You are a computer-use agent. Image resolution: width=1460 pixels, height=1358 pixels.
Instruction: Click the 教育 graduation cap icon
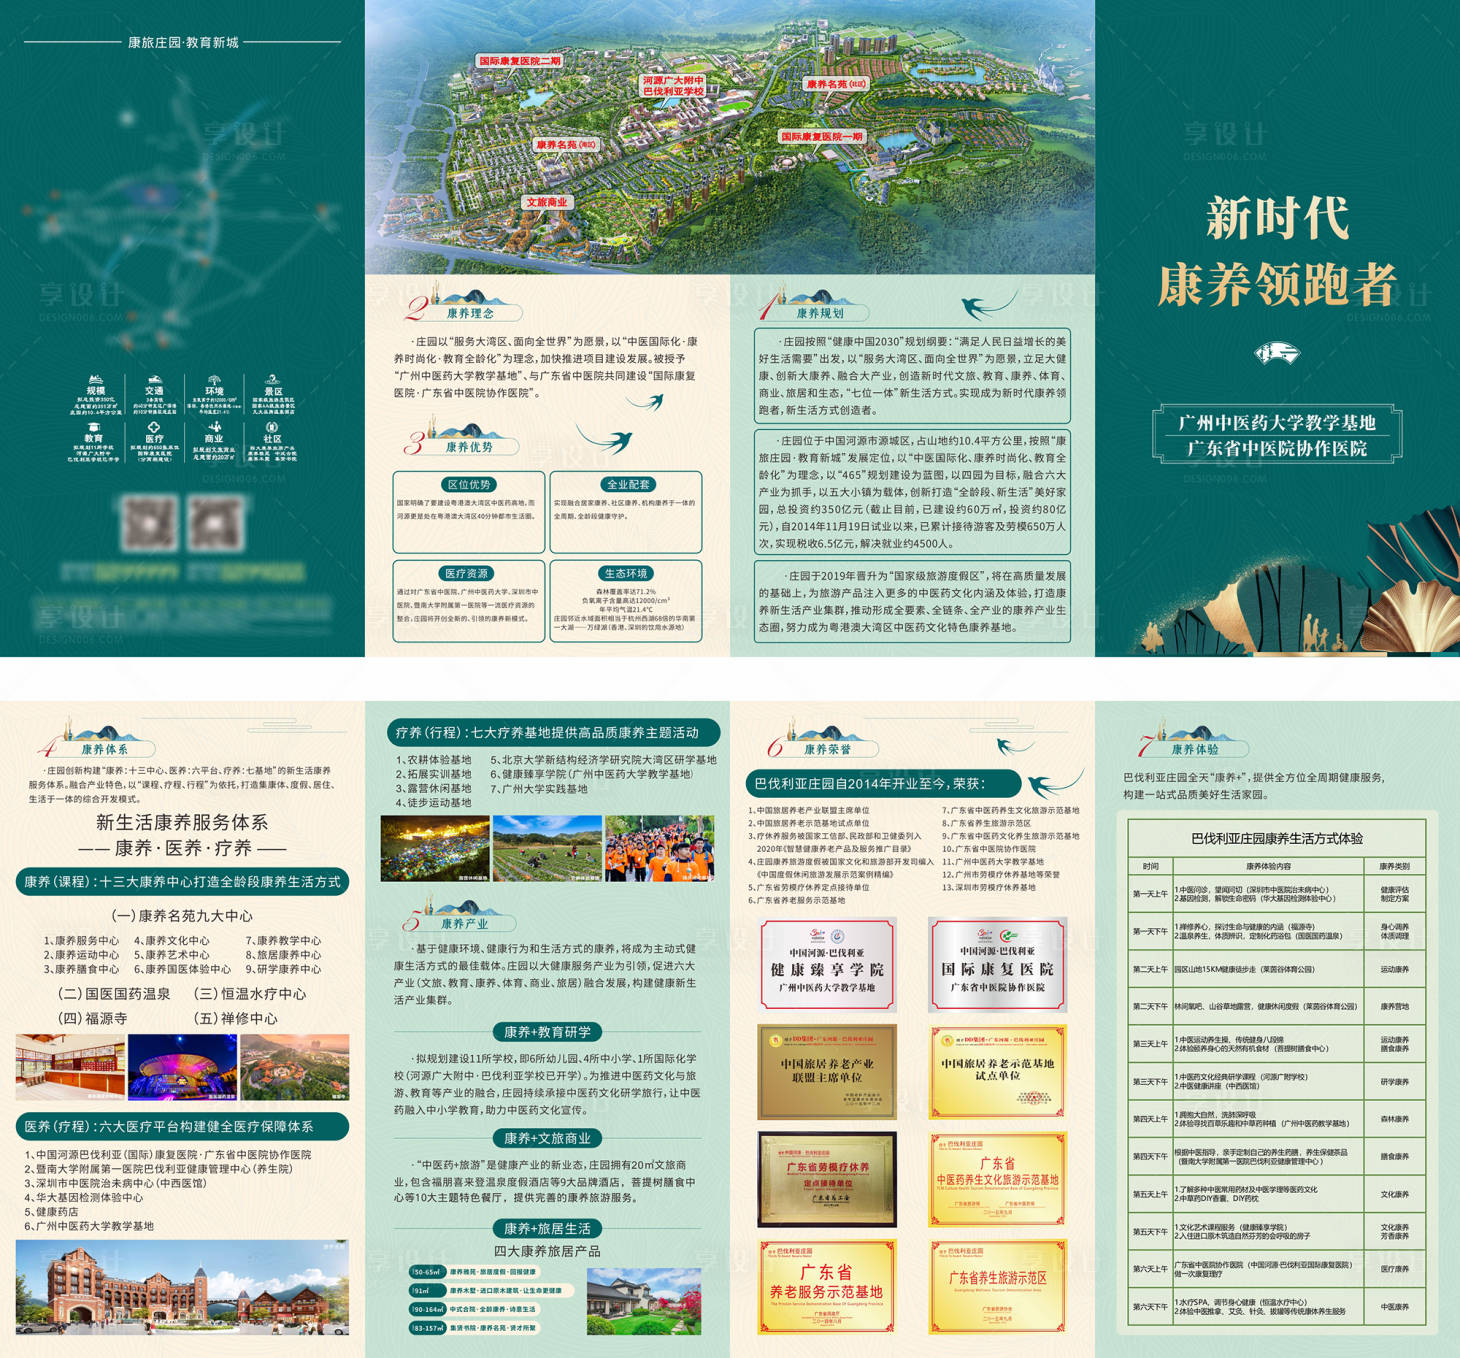tap(94, 427)
